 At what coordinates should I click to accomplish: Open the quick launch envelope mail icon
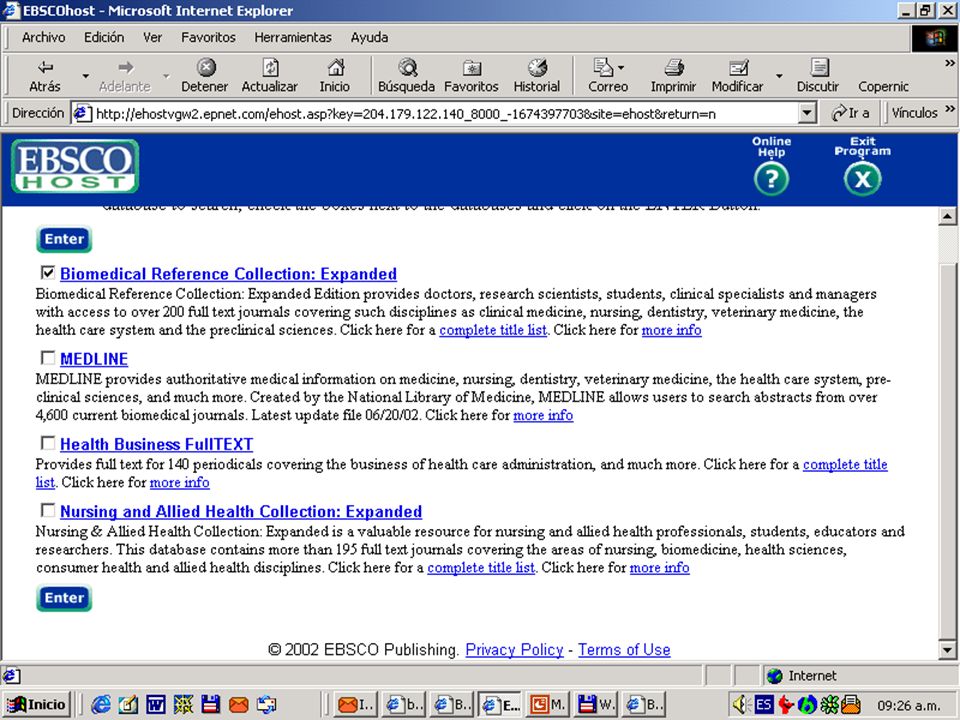[x=238, y=705]
